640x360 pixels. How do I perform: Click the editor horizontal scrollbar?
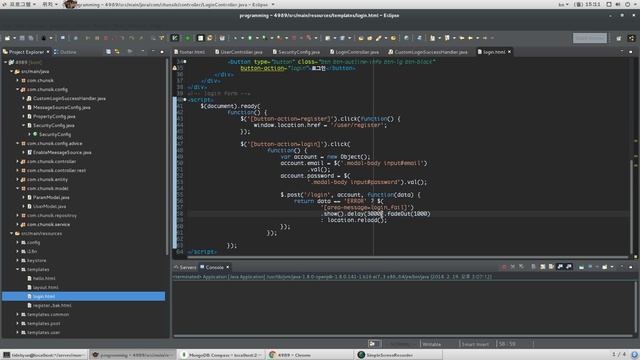coord(408,257)
